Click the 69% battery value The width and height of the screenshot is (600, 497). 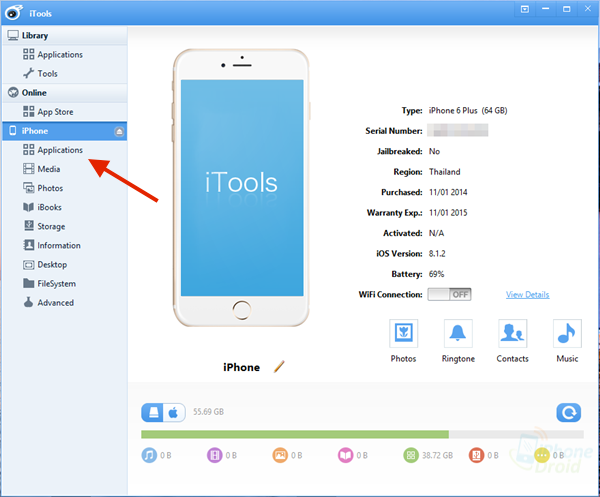click(x=437, y=274)
